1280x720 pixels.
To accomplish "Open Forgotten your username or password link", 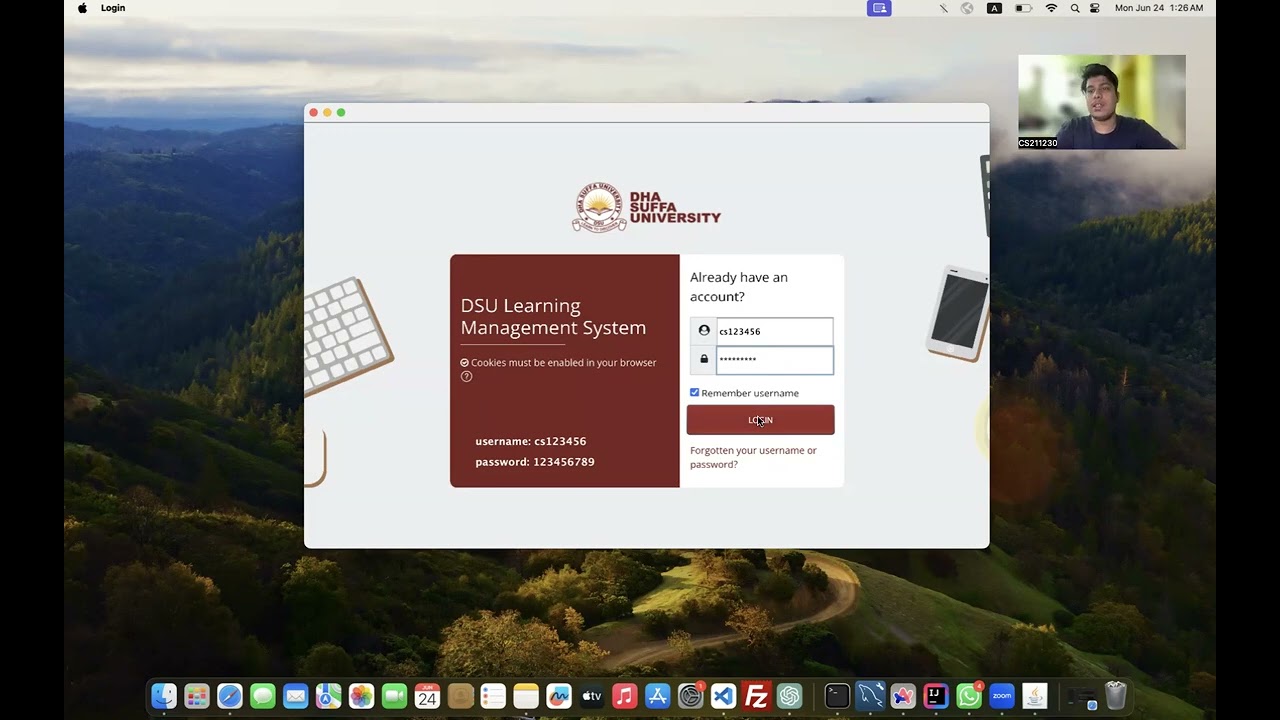I will [x=753, y=457].
